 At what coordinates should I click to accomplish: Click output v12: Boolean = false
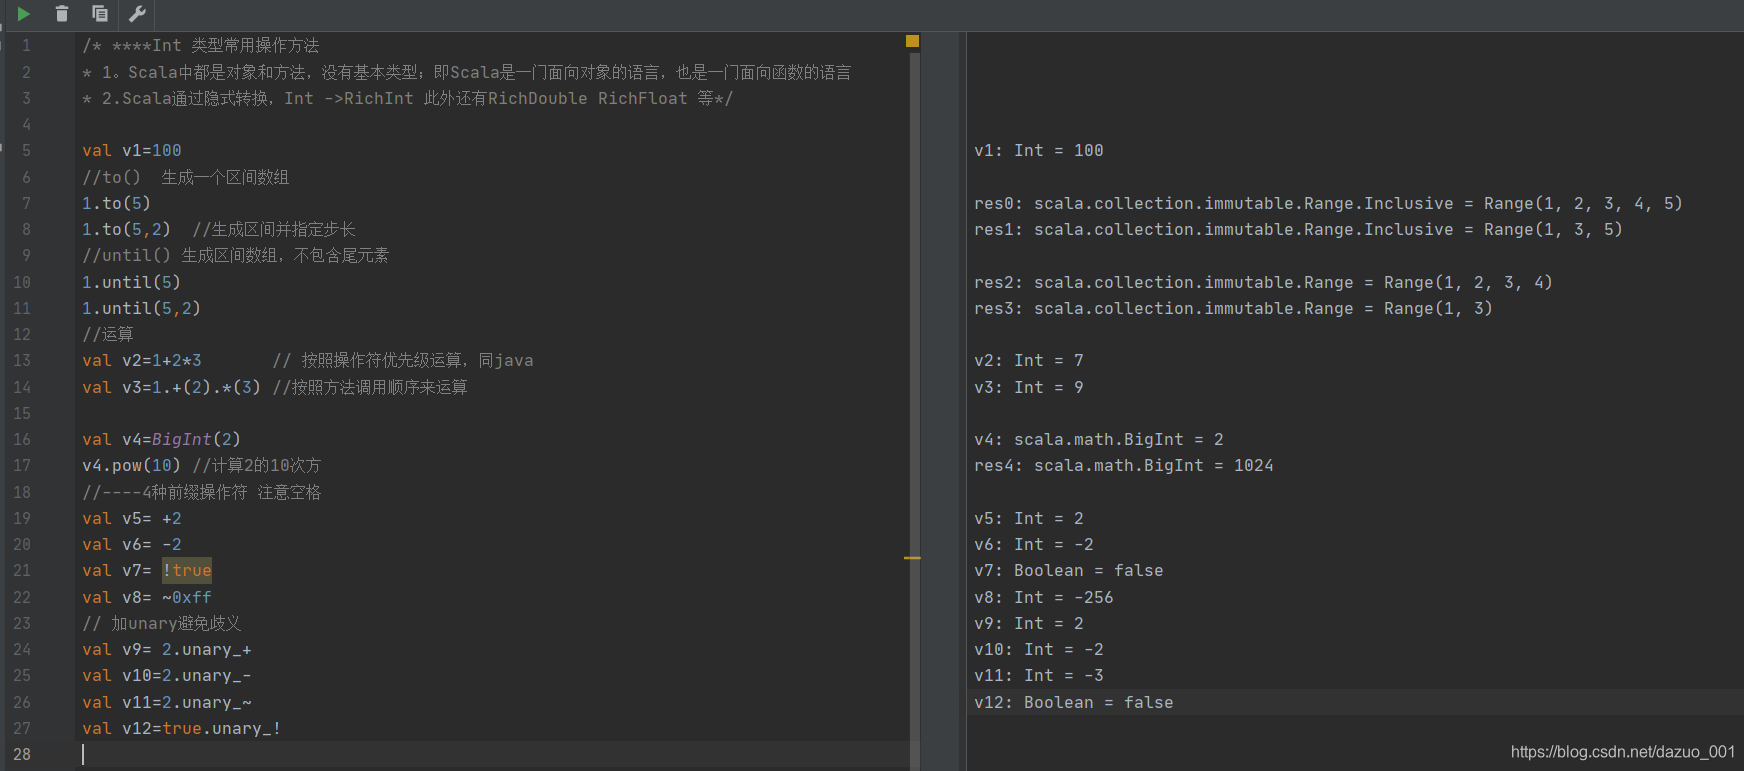(1074, 702)
